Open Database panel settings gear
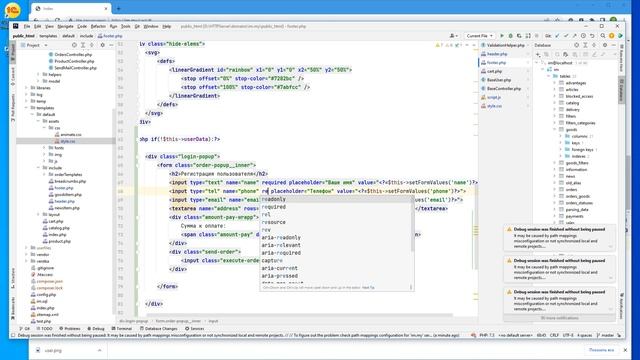Viewport: 640px width, 360px height. (x=605, y=45)
